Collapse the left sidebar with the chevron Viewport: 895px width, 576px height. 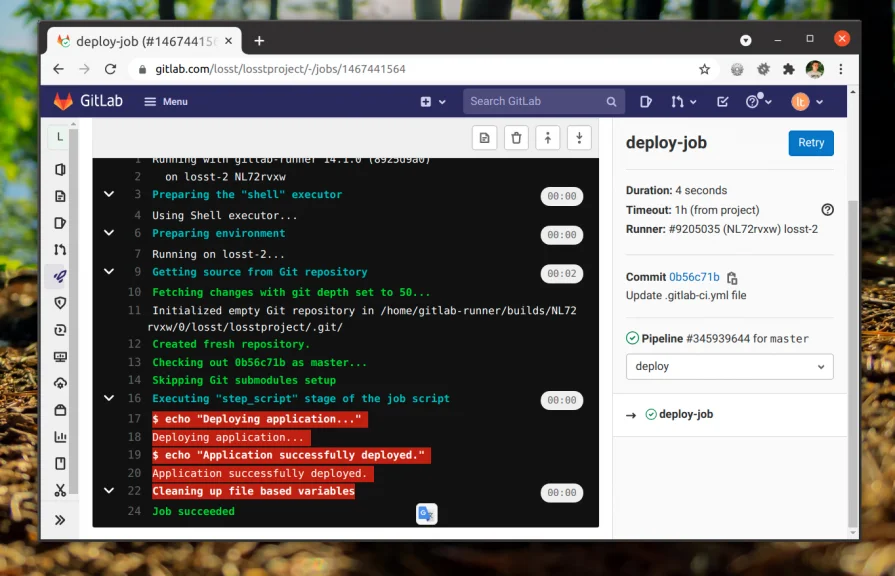[60, 519]
